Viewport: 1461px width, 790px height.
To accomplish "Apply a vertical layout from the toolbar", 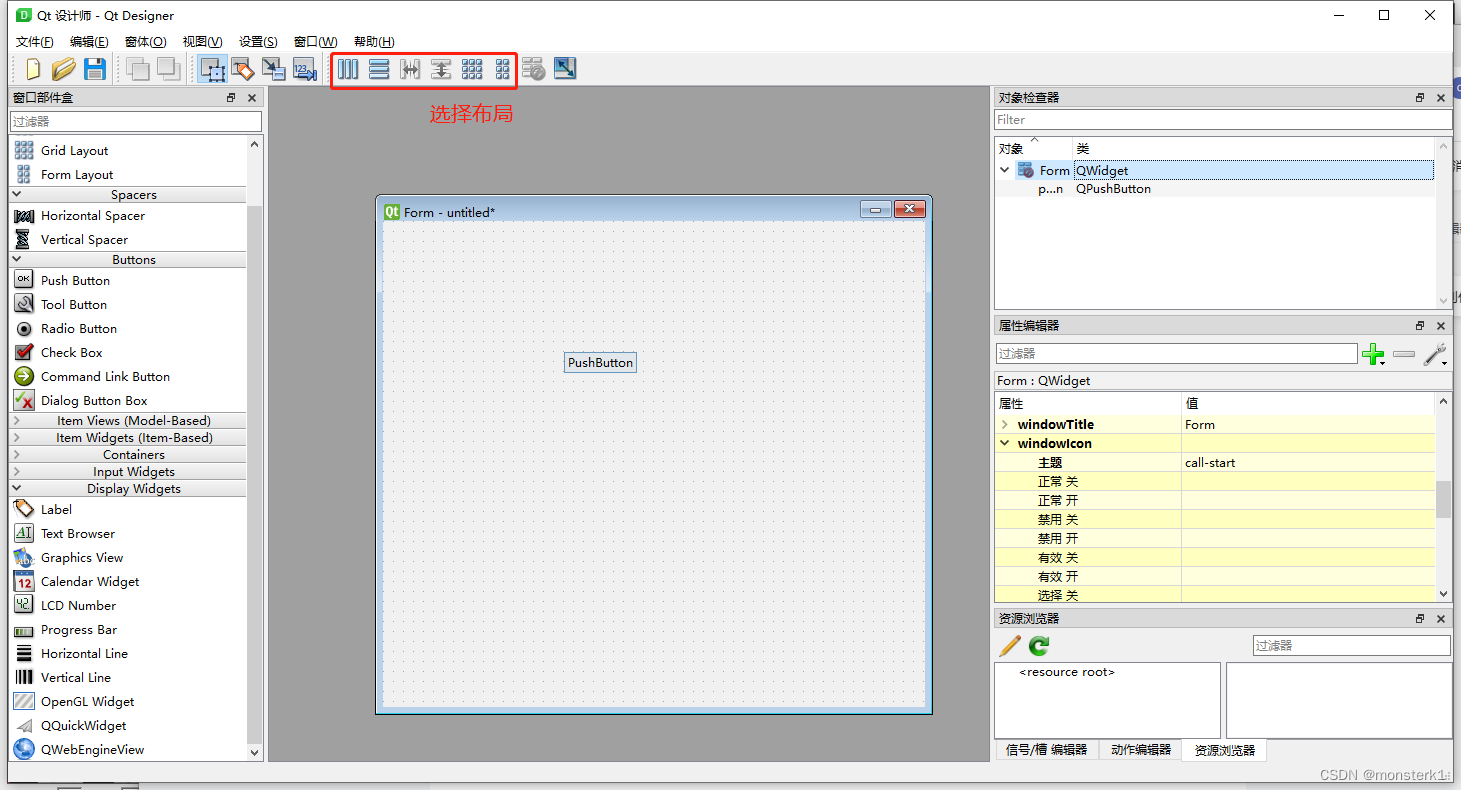I will 379,69.
